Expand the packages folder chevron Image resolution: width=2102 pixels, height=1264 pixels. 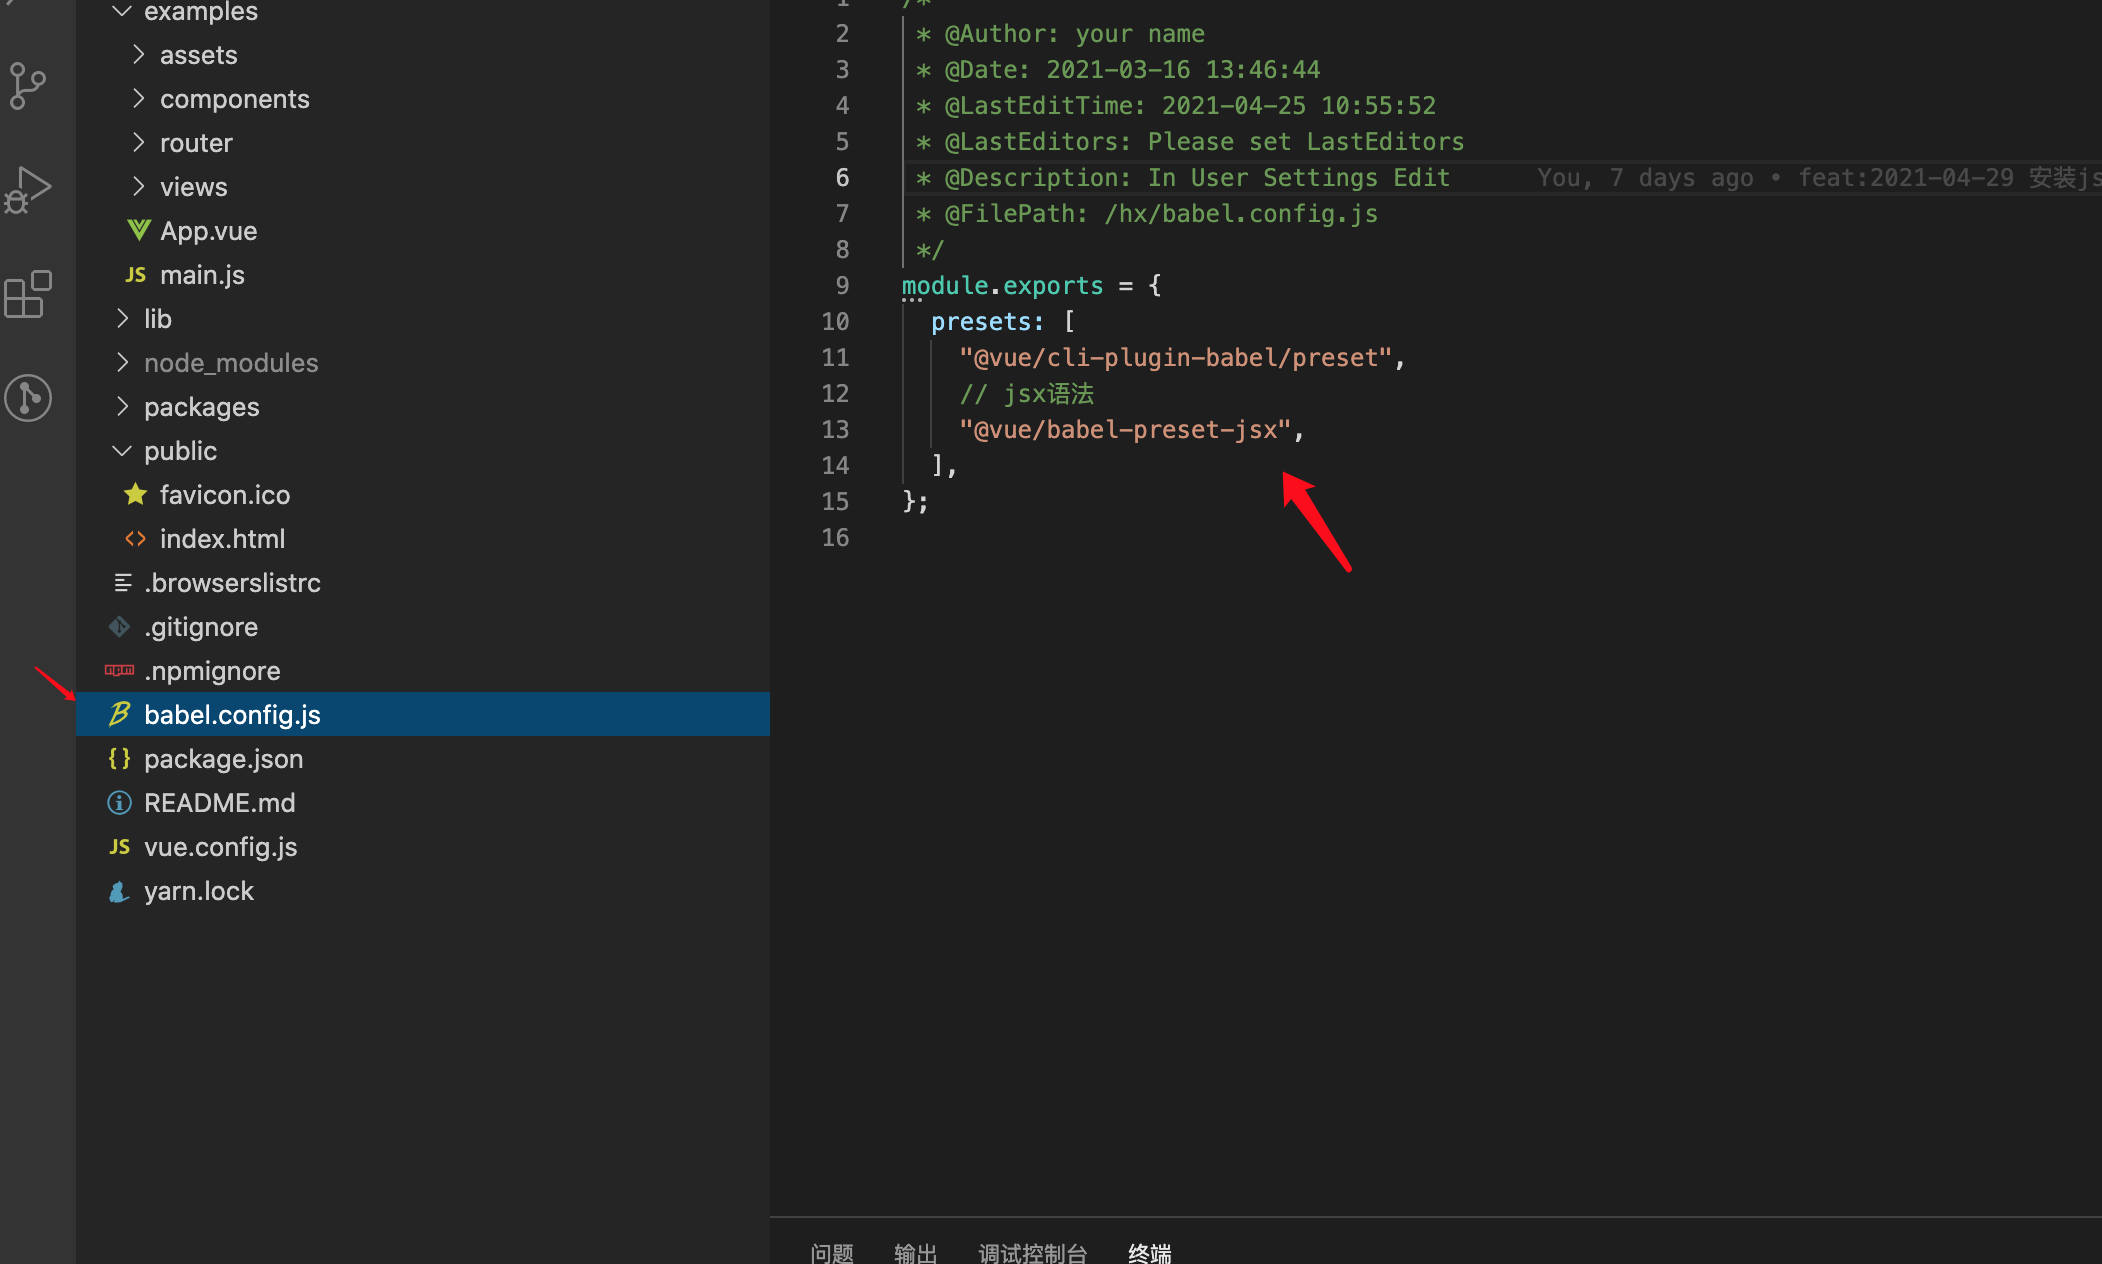122,406
